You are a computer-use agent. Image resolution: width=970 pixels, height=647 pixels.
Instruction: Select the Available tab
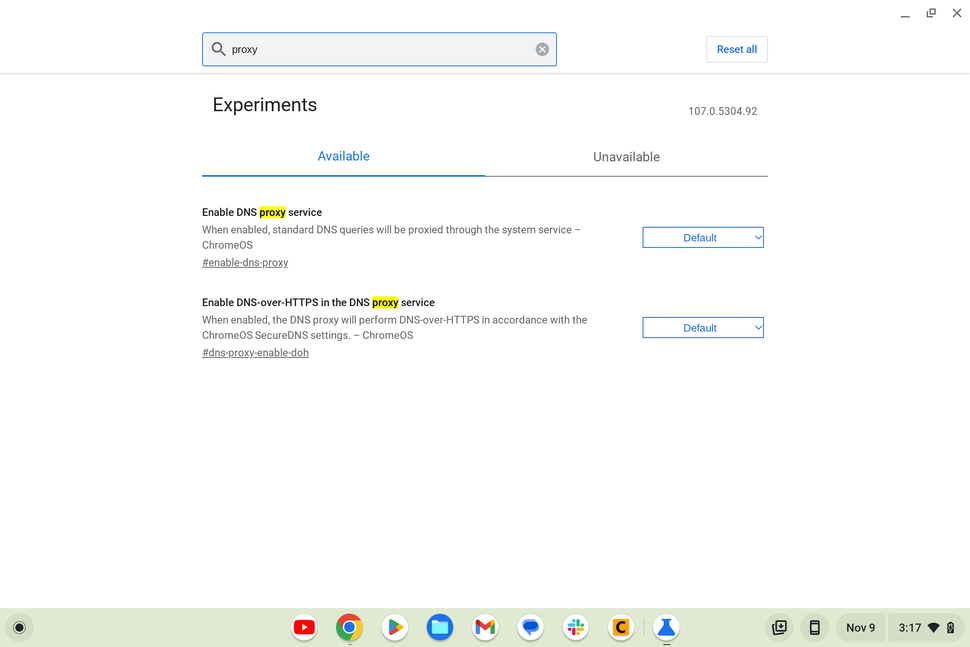pyautogui.click(x=343, y=156)
